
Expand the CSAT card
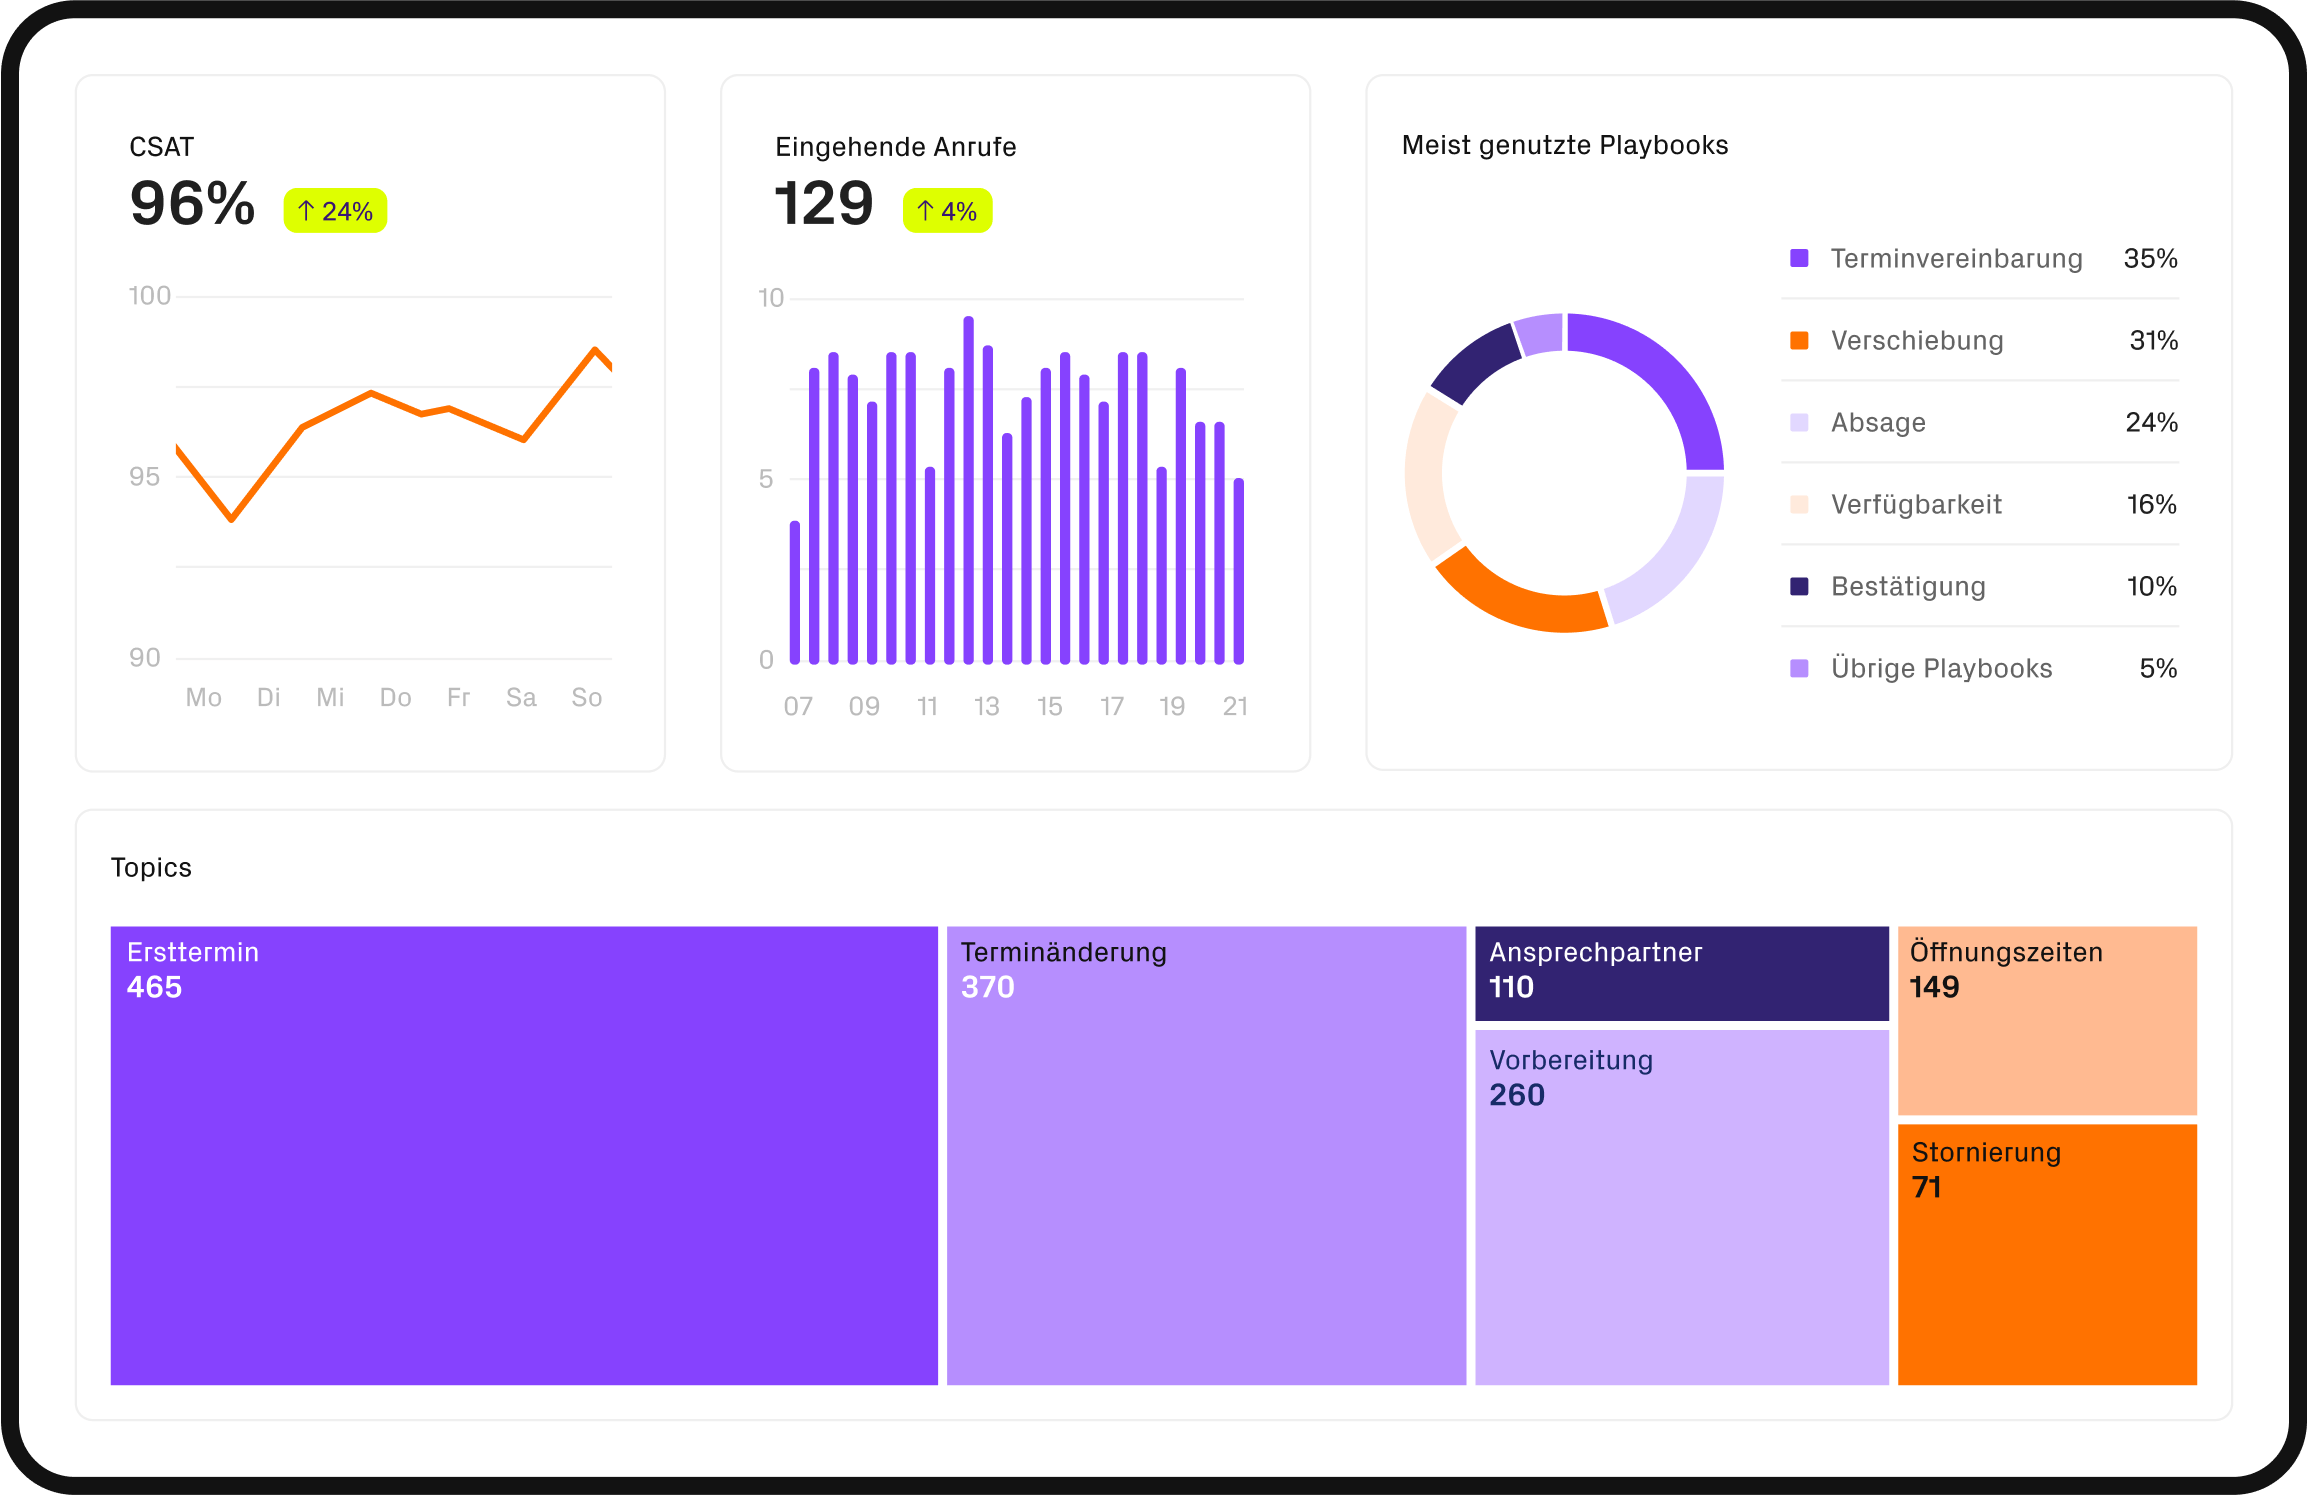tap(161, 146)
